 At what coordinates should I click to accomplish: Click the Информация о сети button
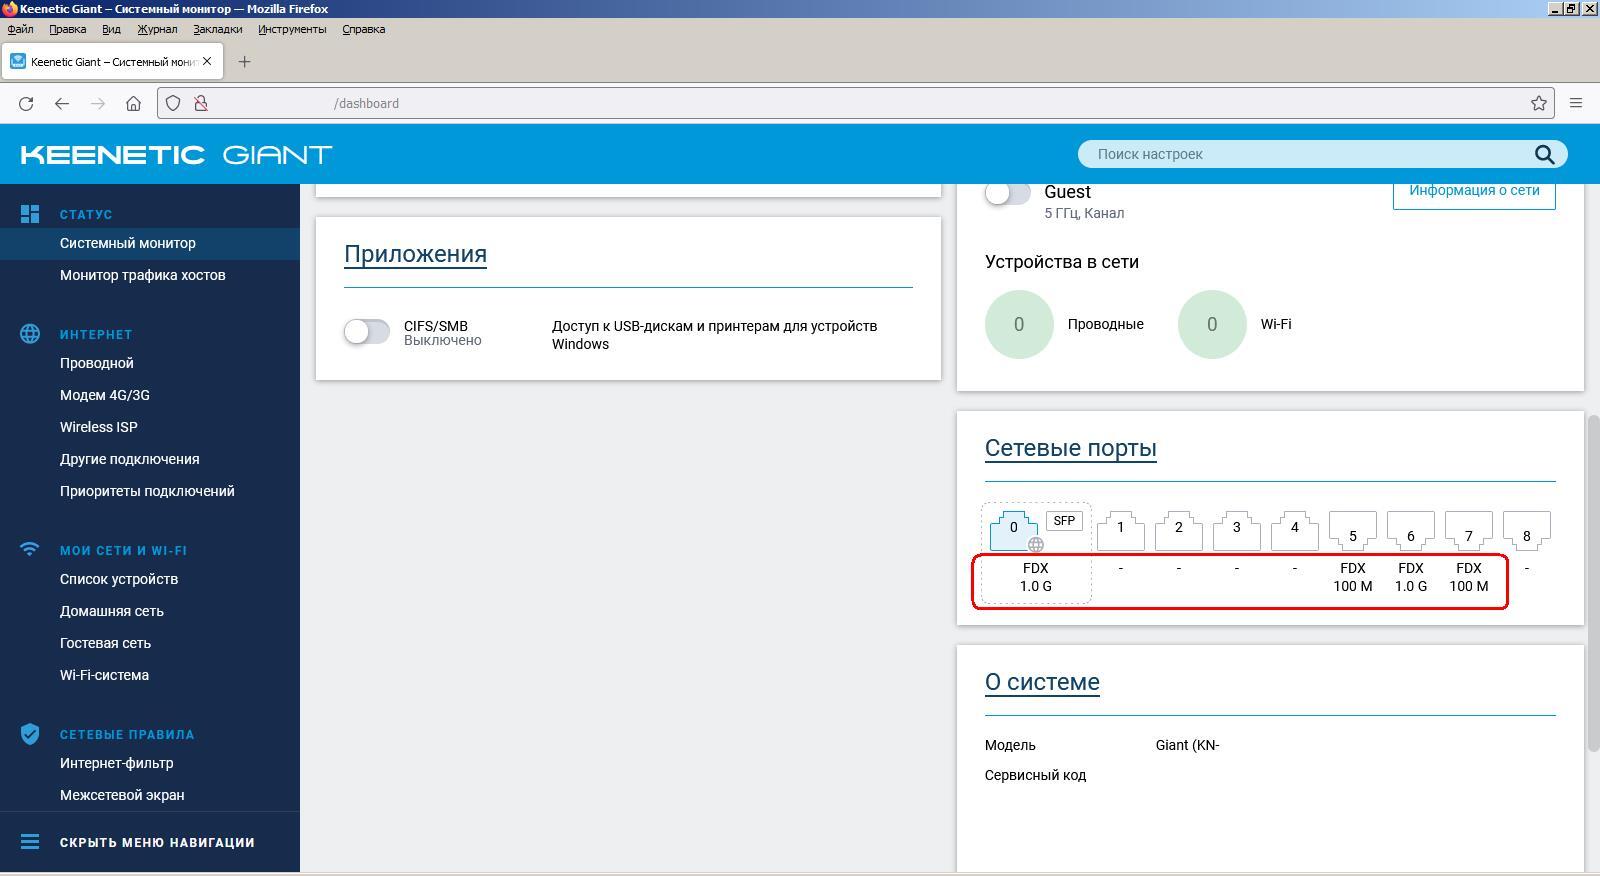[x=1473, y=191]
